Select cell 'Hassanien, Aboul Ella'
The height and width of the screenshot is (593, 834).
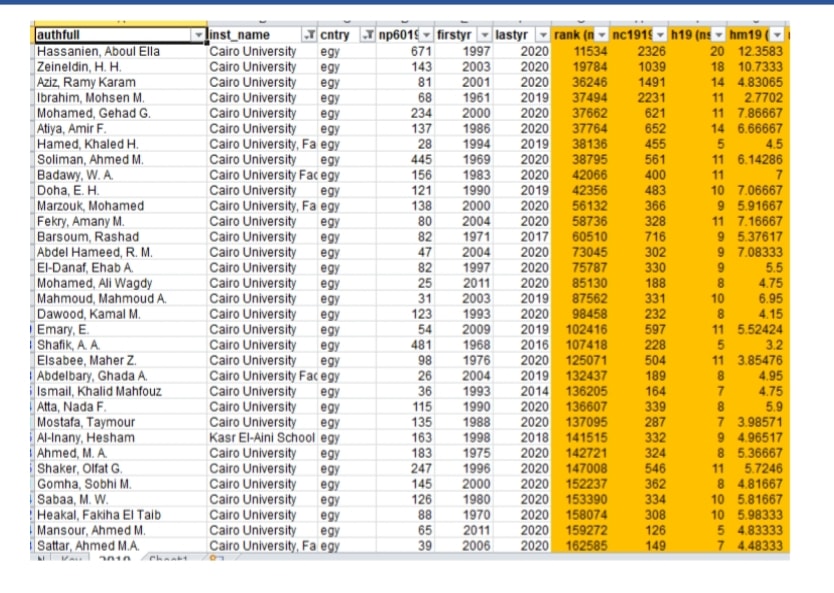[120, 52]
